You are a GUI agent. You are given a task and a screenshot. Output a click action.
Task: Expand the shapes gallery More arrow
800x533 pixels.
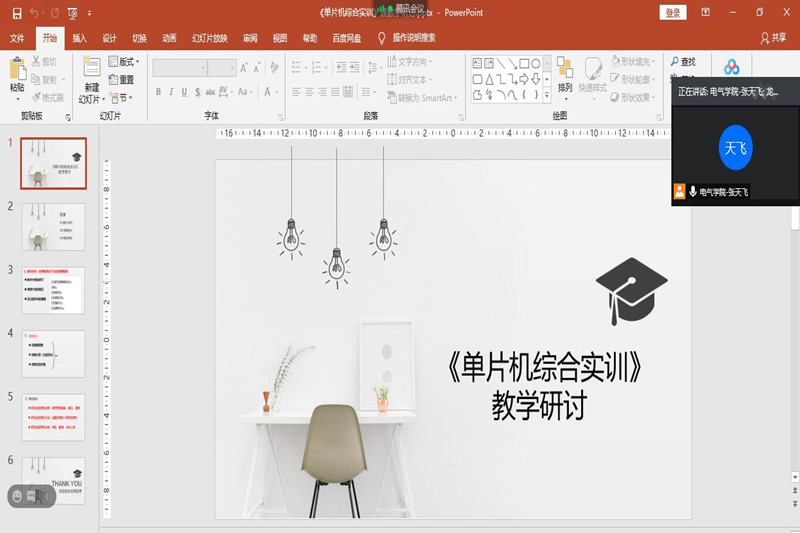click(x=546, y=95)
